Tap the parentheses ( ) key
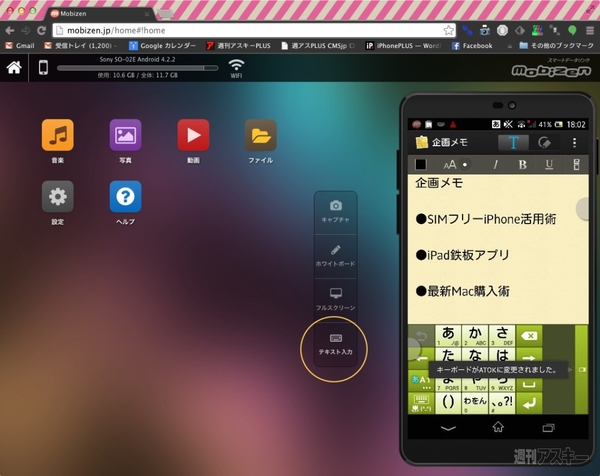Viewport: 600px width, 476px height. point(448,403)
